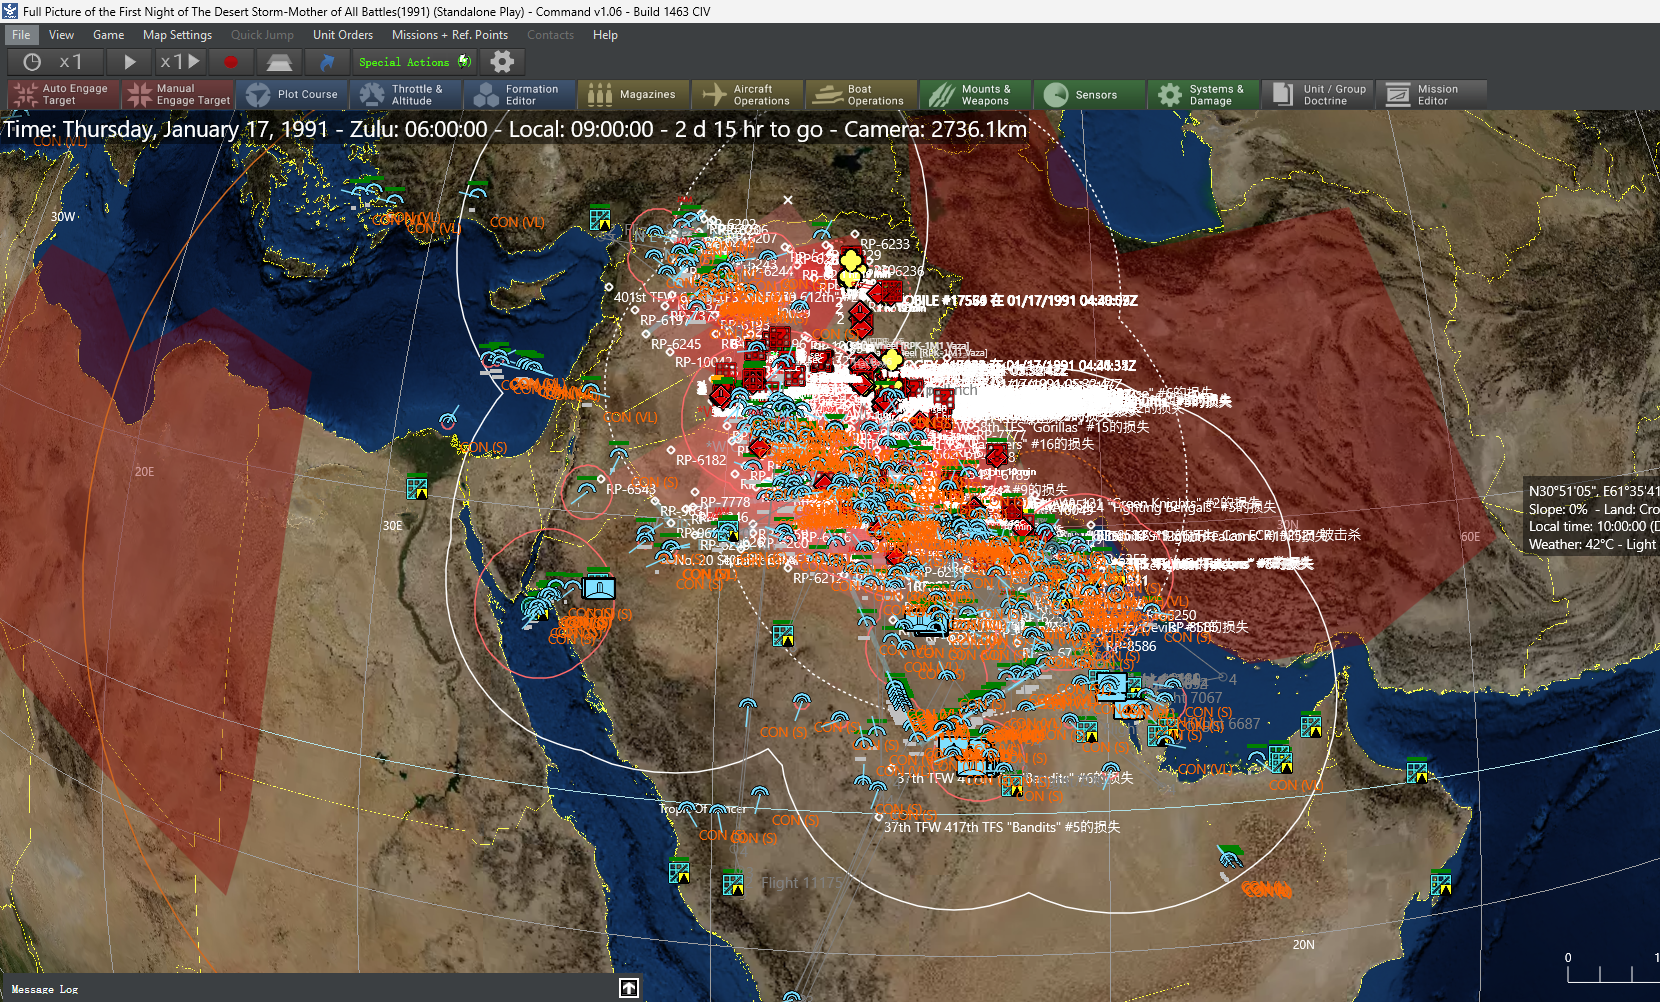Click the Plot Course button
Screen dimensions: 1660x1002
292,95
